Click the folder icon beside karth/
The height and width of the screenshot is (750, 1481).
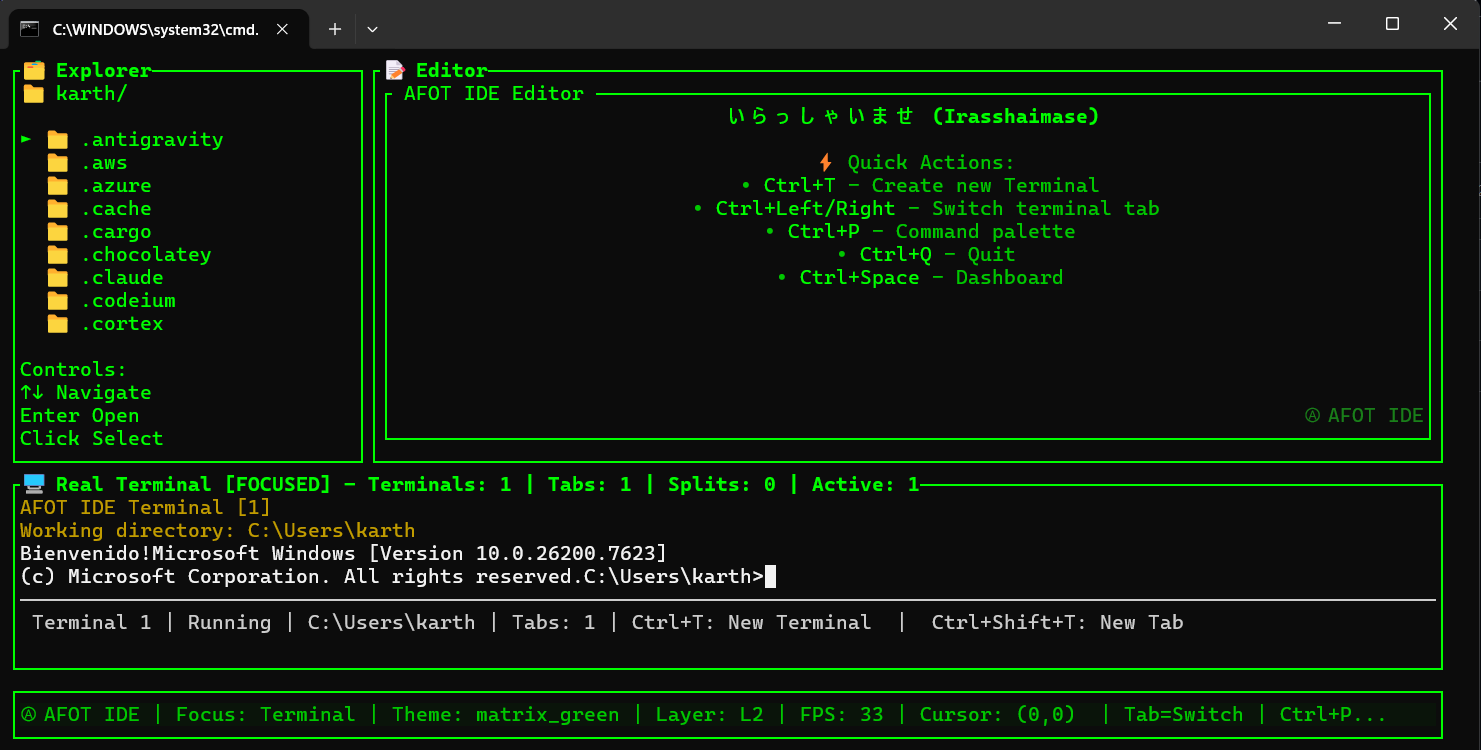point(32,93)
